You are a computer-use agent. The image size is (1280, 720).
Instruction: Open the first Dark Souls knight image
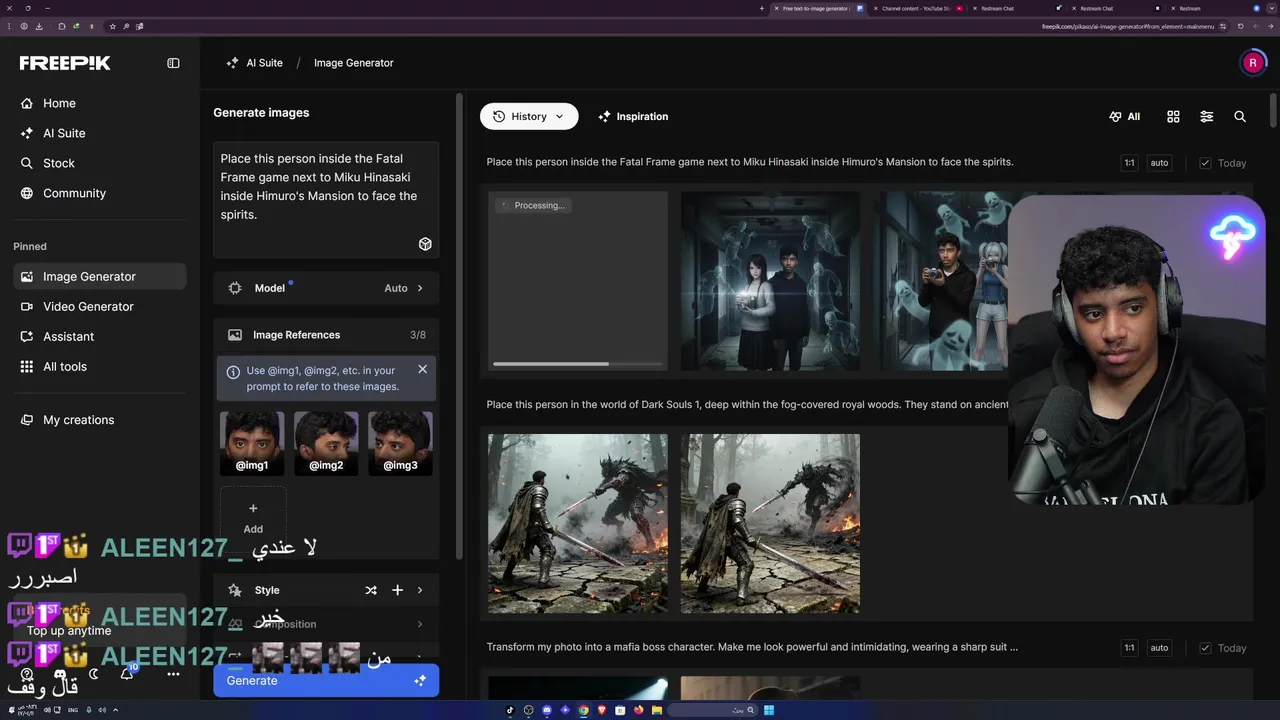pos(578,523)
